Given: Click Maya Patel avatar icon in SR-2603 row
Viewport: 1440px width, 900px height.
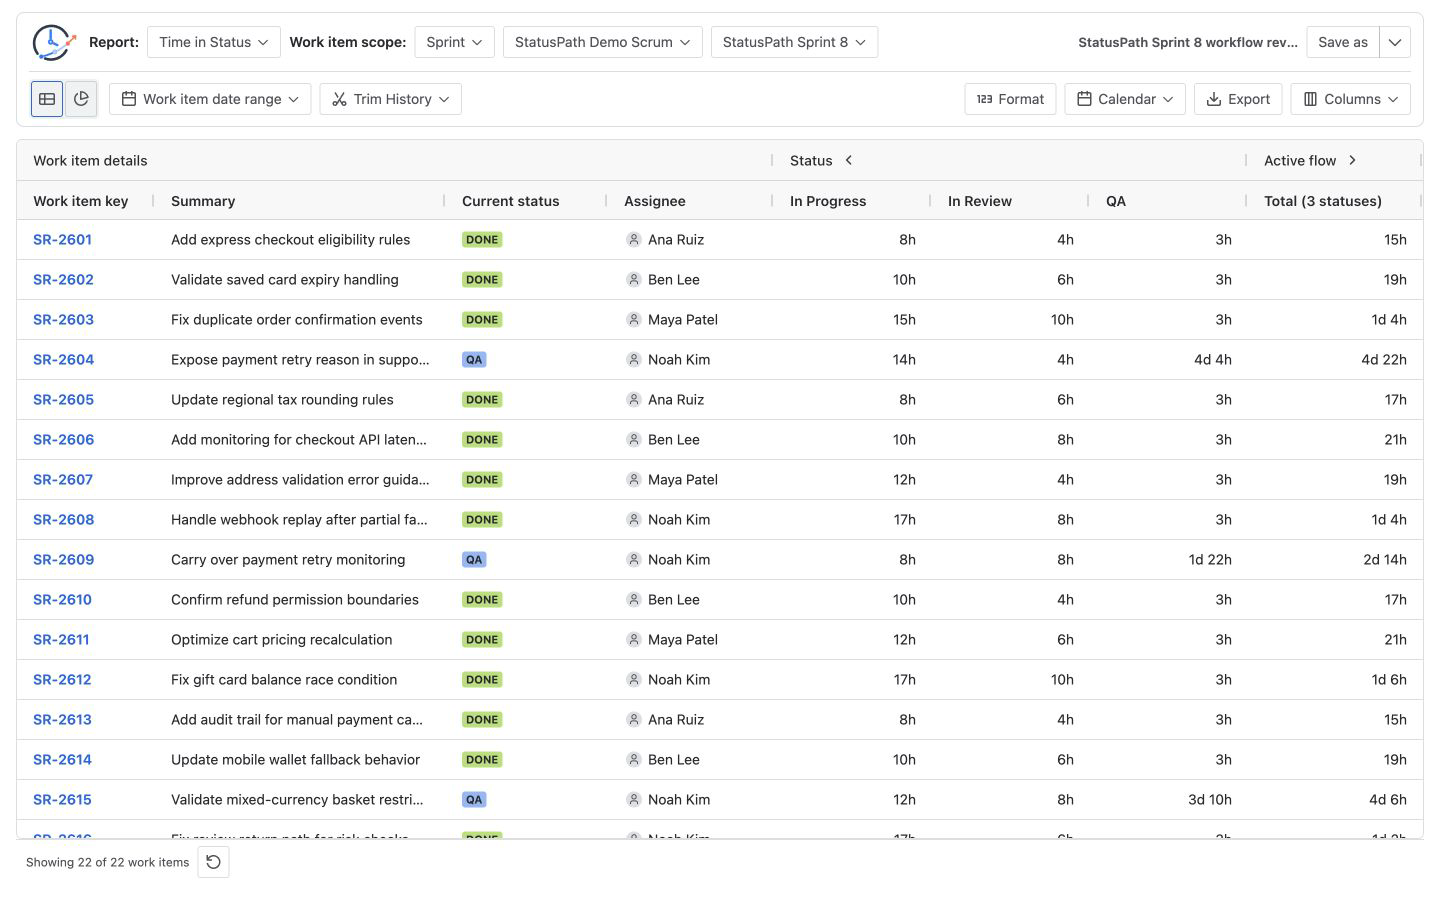Looking at the screenshot, I should point(633,320).
